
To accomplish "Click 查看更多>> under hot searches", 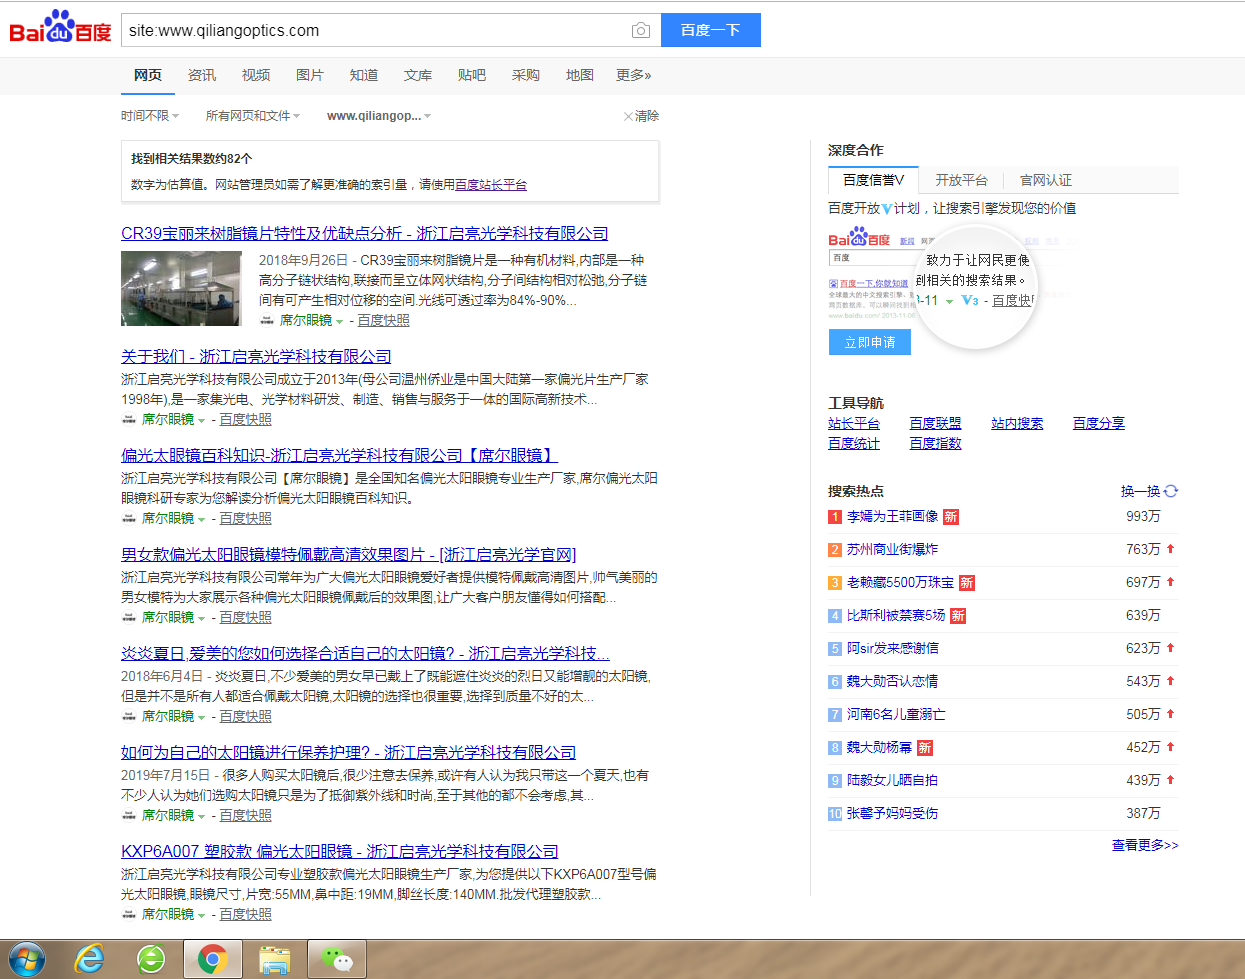I will (x=1145, y=845).
